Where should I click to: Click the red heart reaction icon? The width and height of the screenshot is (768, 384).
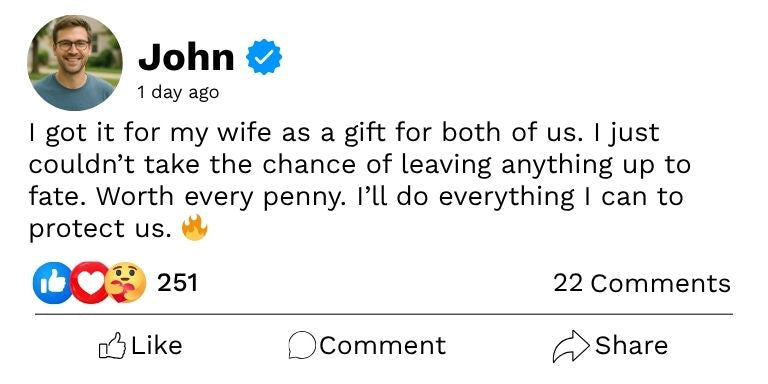89,283
